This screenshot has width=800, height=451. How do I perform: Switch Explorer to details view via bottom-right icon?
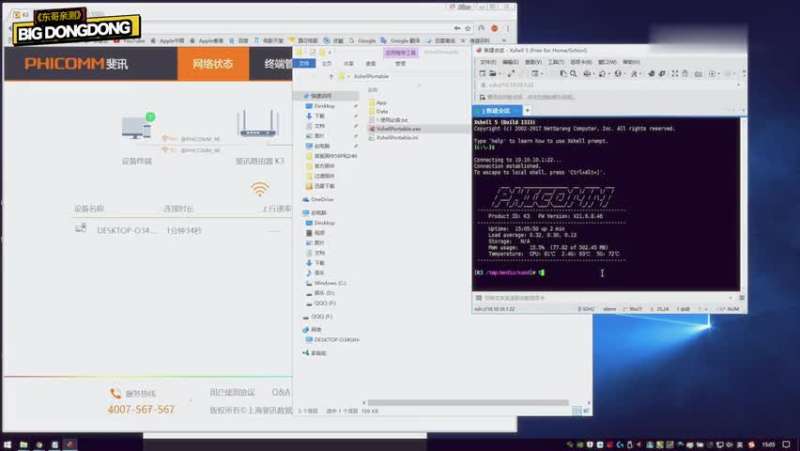click(x=577, y=411)
